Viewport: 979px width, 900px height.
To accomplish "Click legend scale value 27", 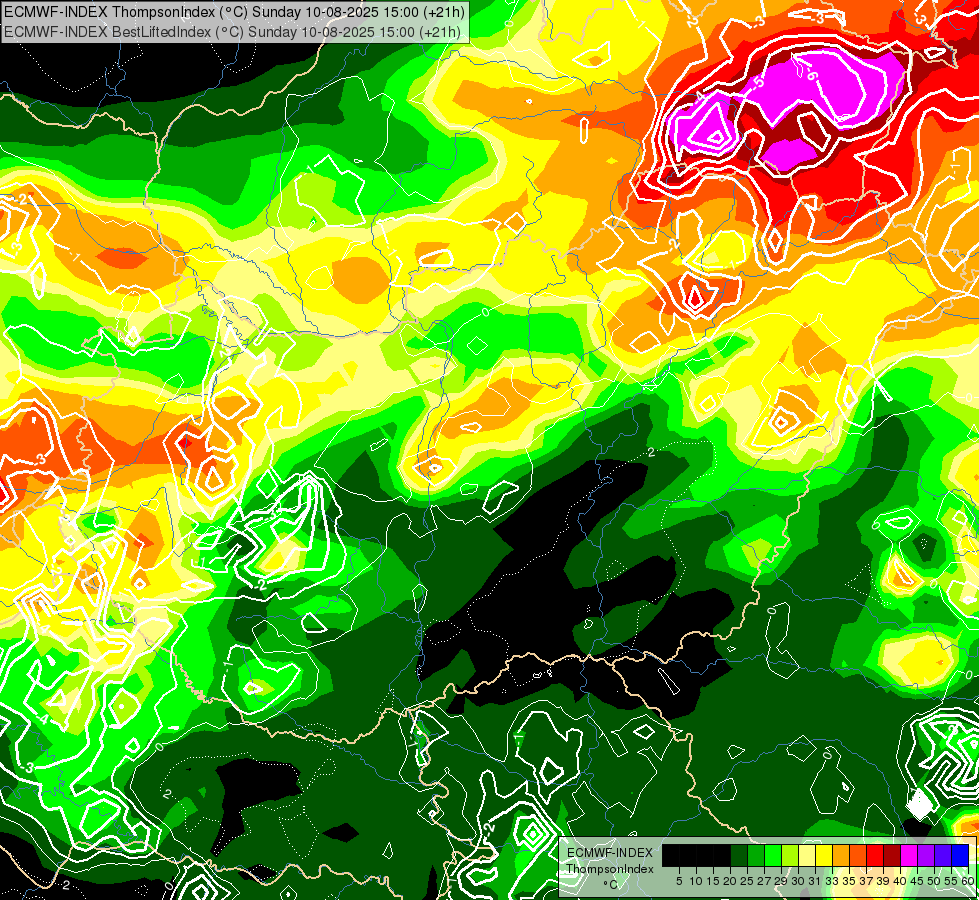I will (x=764, y=881).
